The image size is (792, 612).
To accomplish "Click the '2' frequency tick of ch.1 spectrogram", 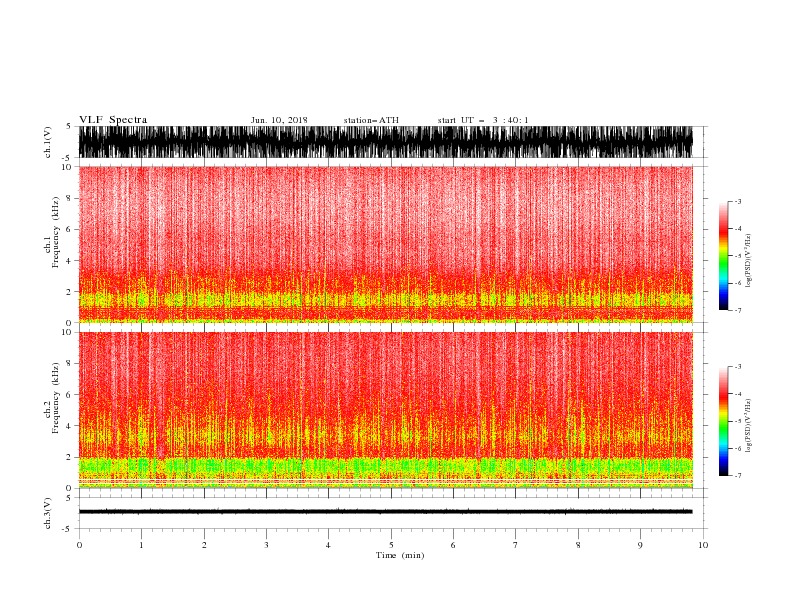I will (x=69, y=292).
